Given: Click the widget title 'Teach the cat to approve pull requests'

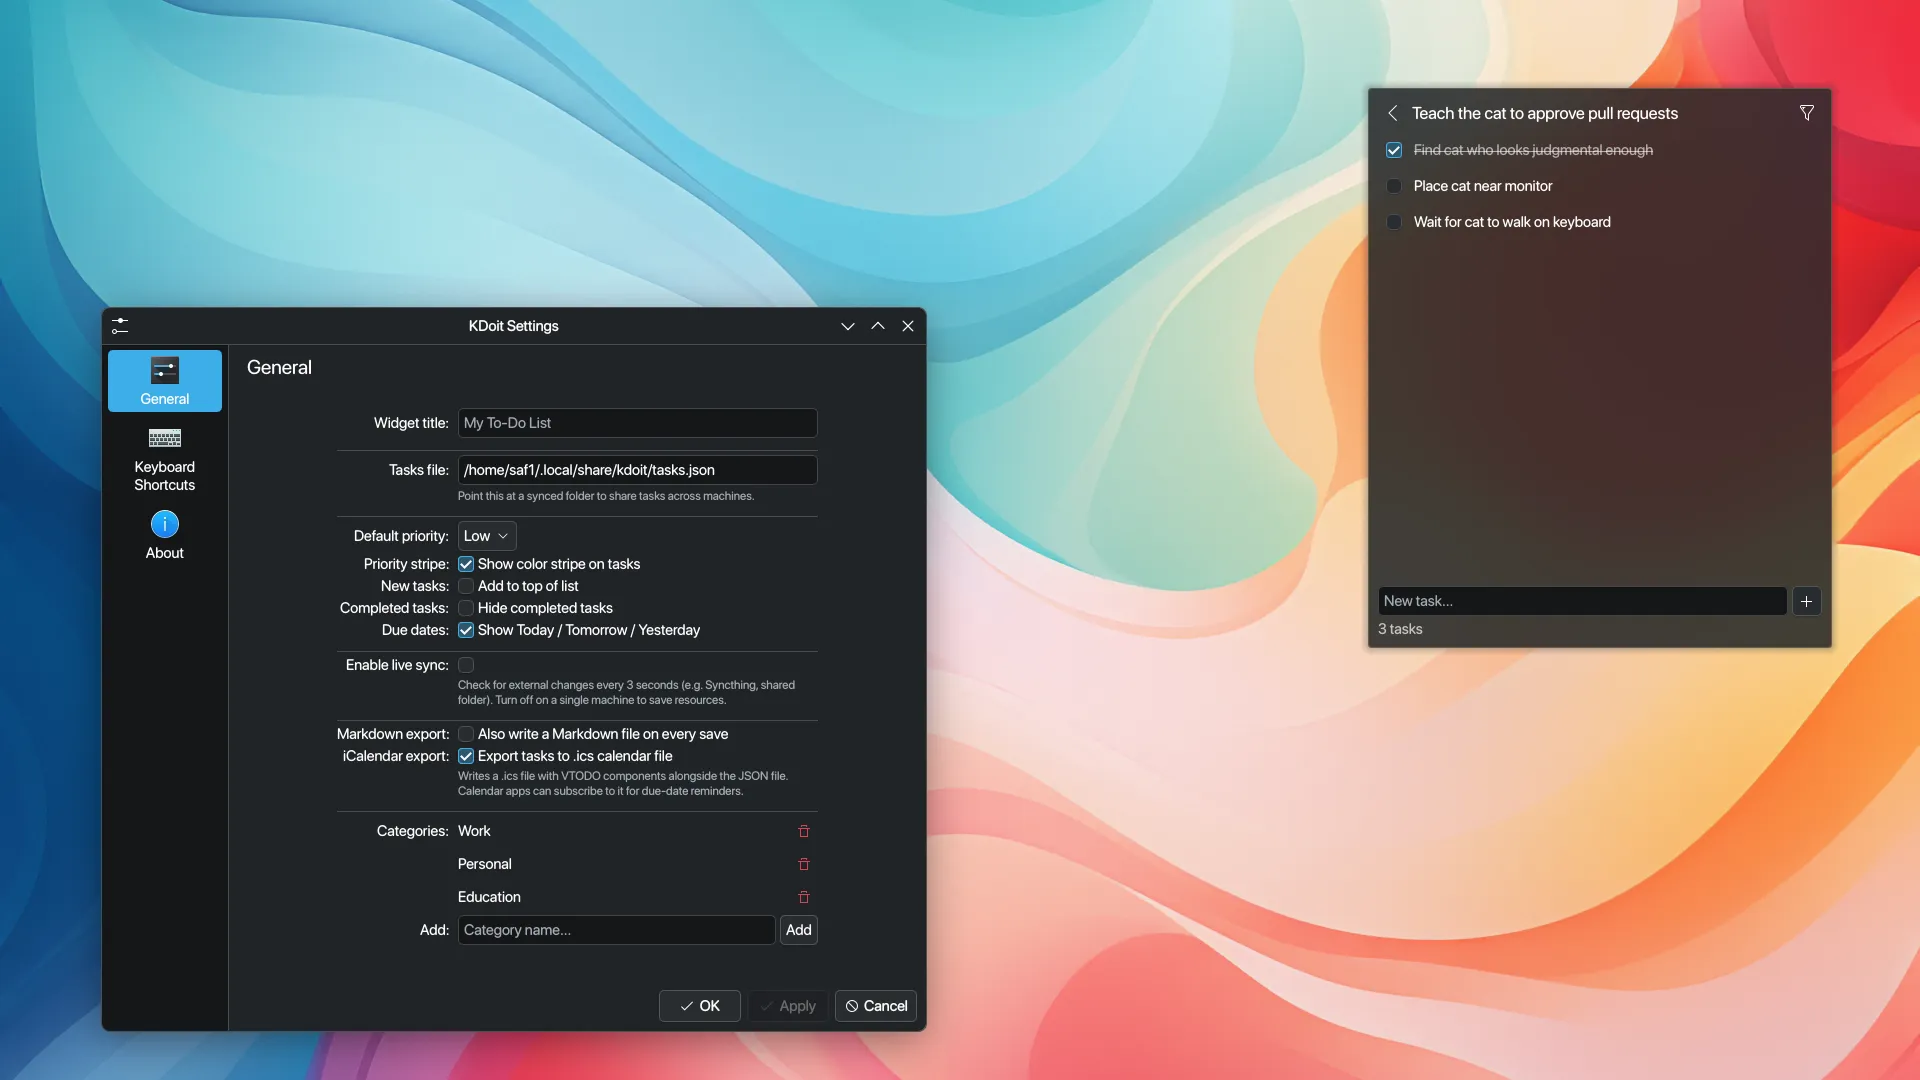Looking at the screenshot, I should pos(1545,113).
